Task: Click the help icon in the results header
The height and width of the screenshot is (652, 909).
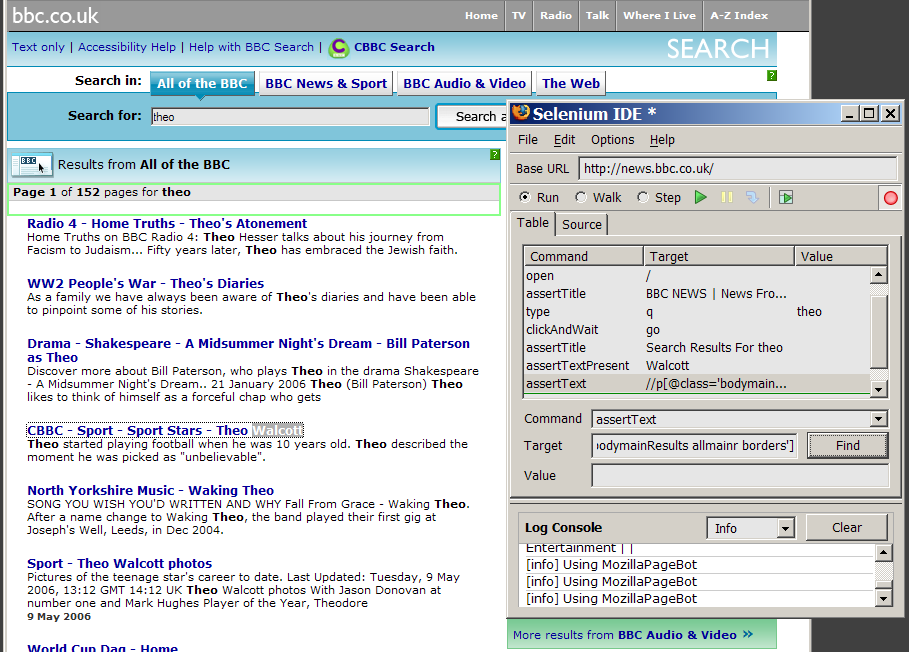Action: click(495, 154)
